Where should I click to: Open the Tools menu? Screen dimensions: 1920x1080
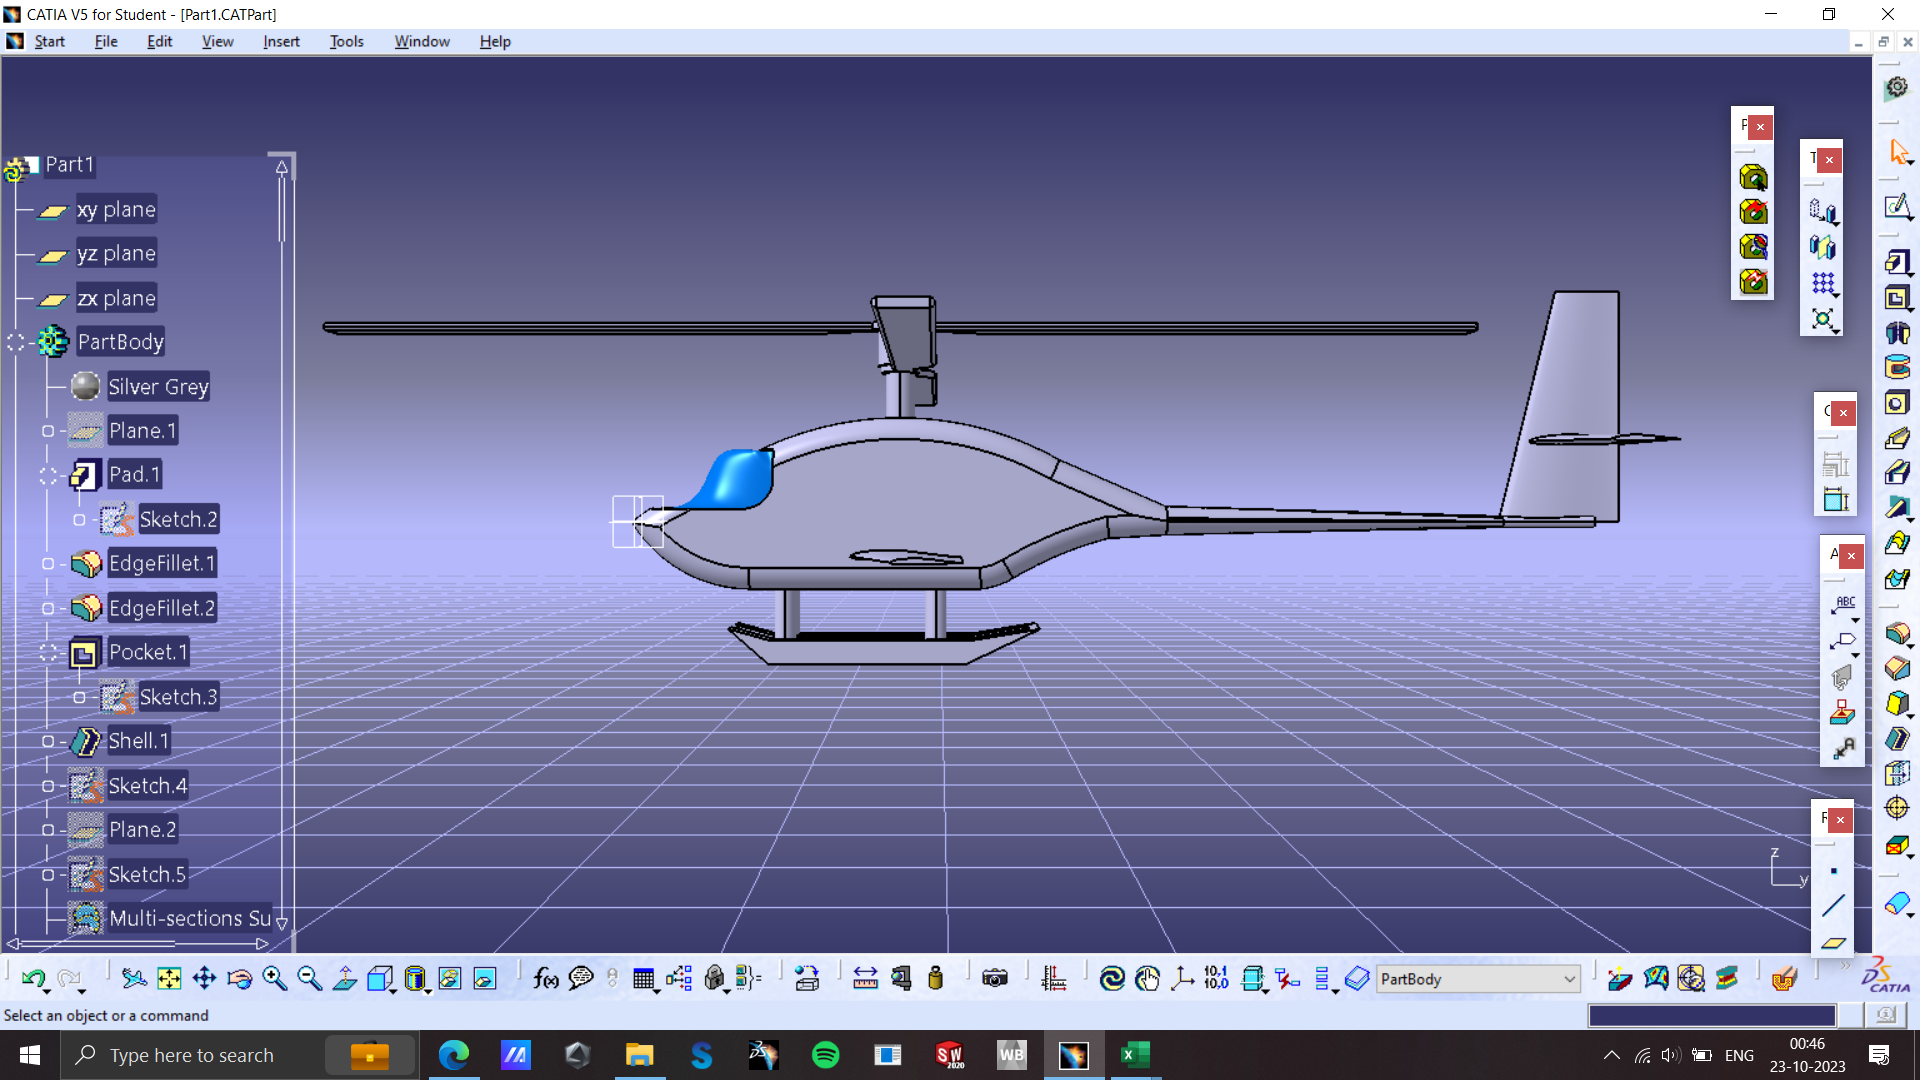[345, 41]
